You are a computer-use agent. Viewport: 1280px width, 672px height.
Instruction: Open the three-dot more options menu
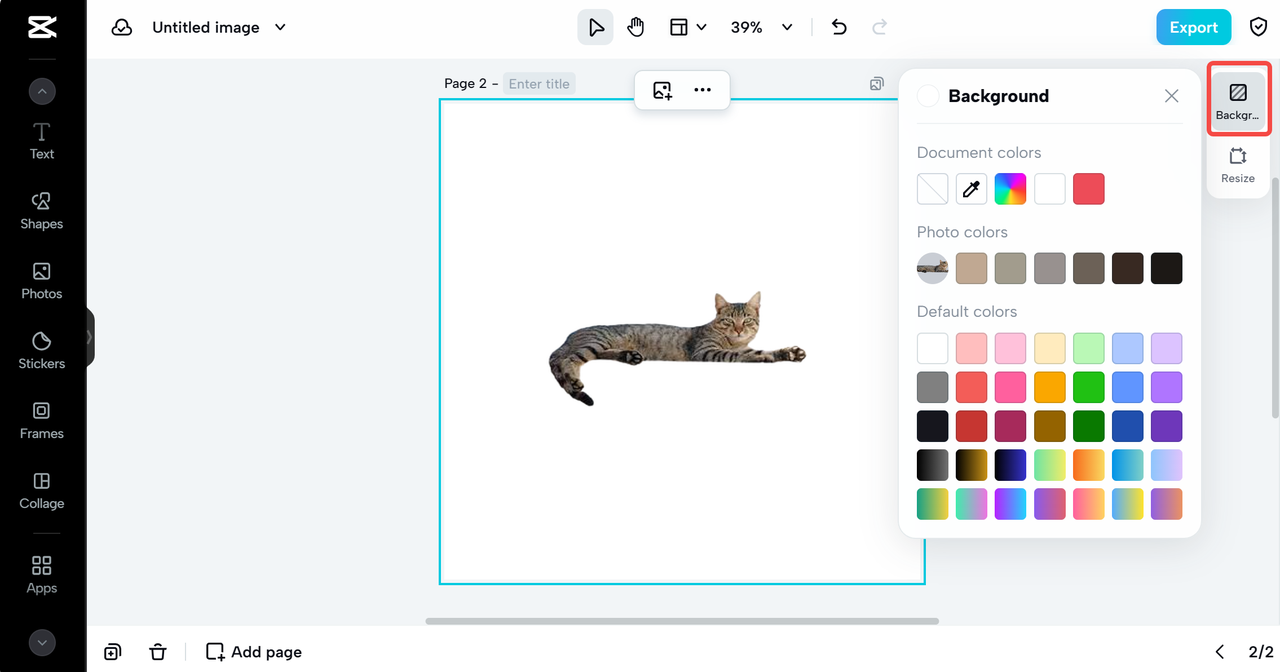click(x=703, y=90)
